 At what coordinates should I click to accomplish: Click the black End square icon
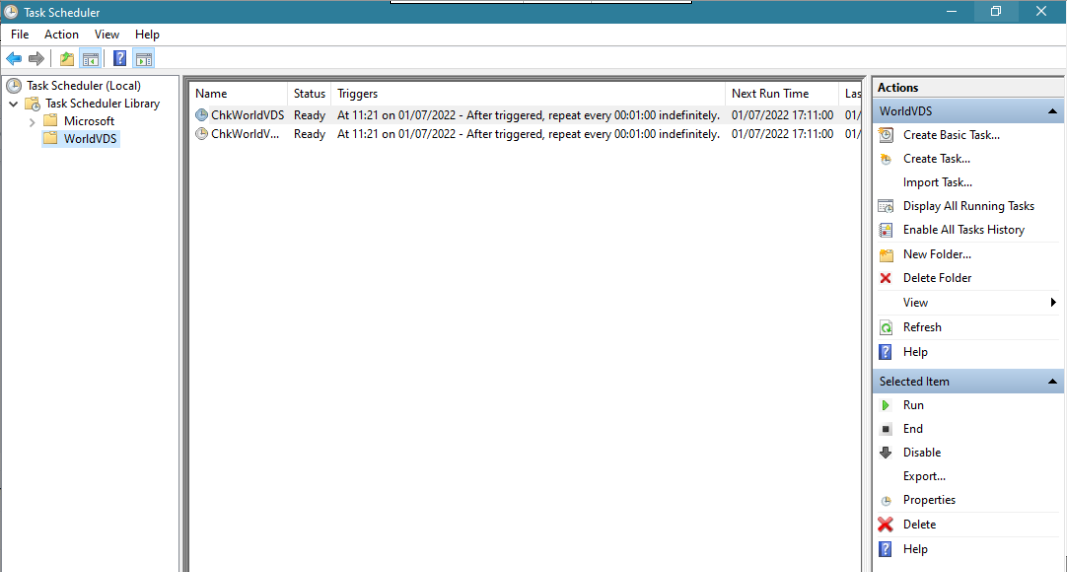point(886,429)
